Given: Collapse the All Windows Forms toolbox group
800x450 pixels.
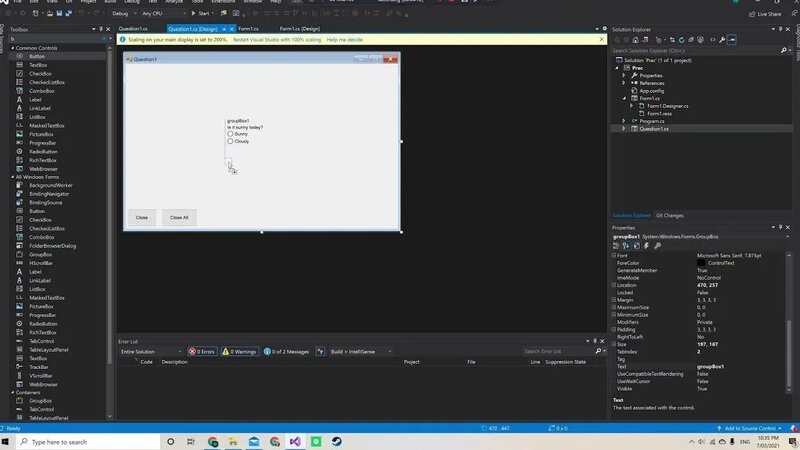Looking at the screenshot, I should click(x=12, y=177).
